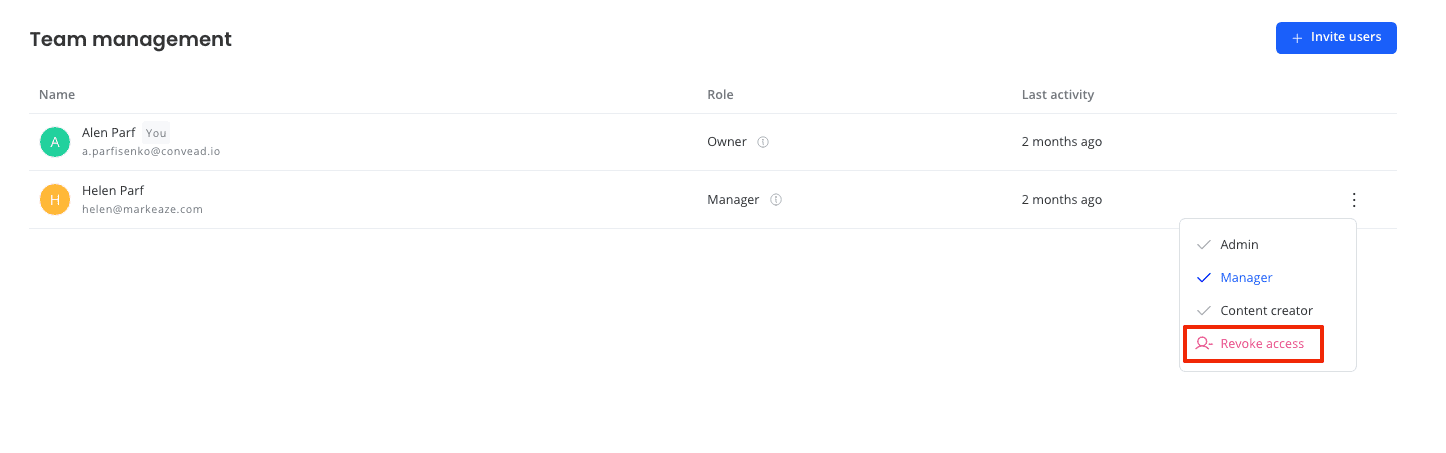Click the checkmark next to Content creator

pos(1204,311)
